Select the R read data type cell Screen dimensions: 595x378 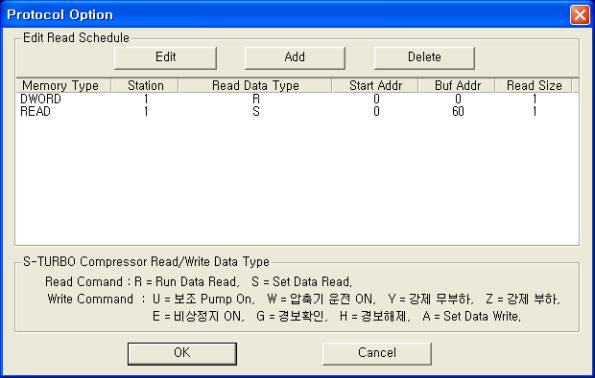tap(256, 99)
